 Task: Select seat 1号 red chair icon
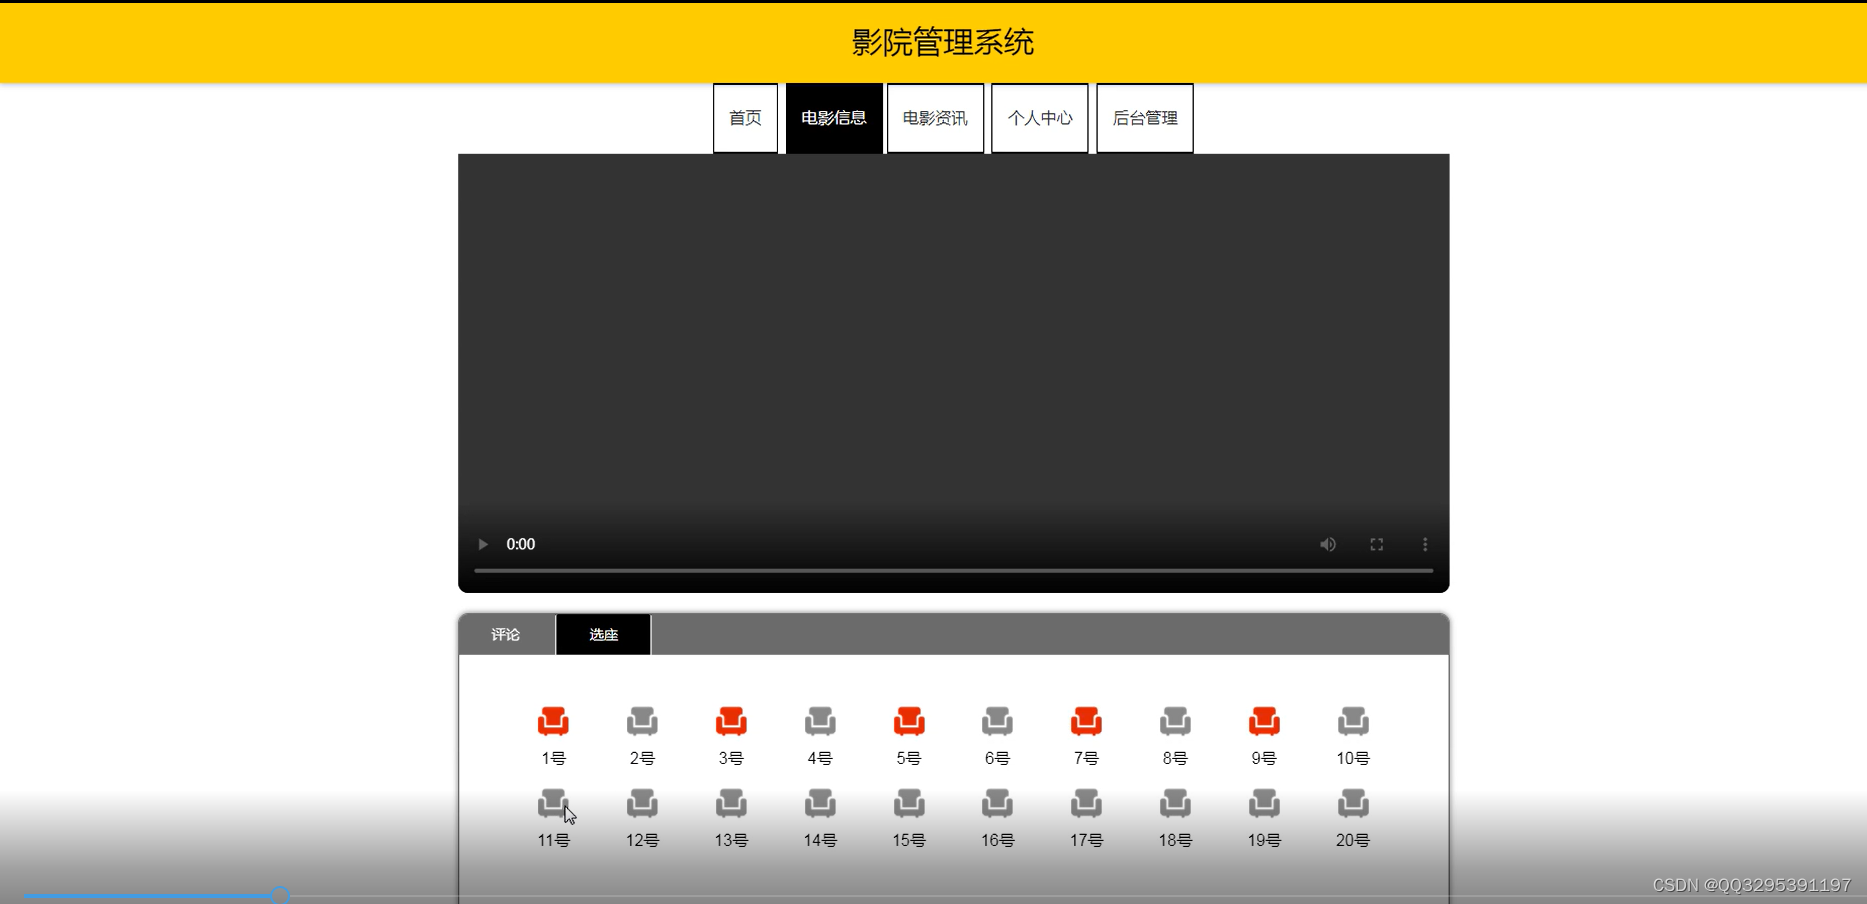(553, 721)
